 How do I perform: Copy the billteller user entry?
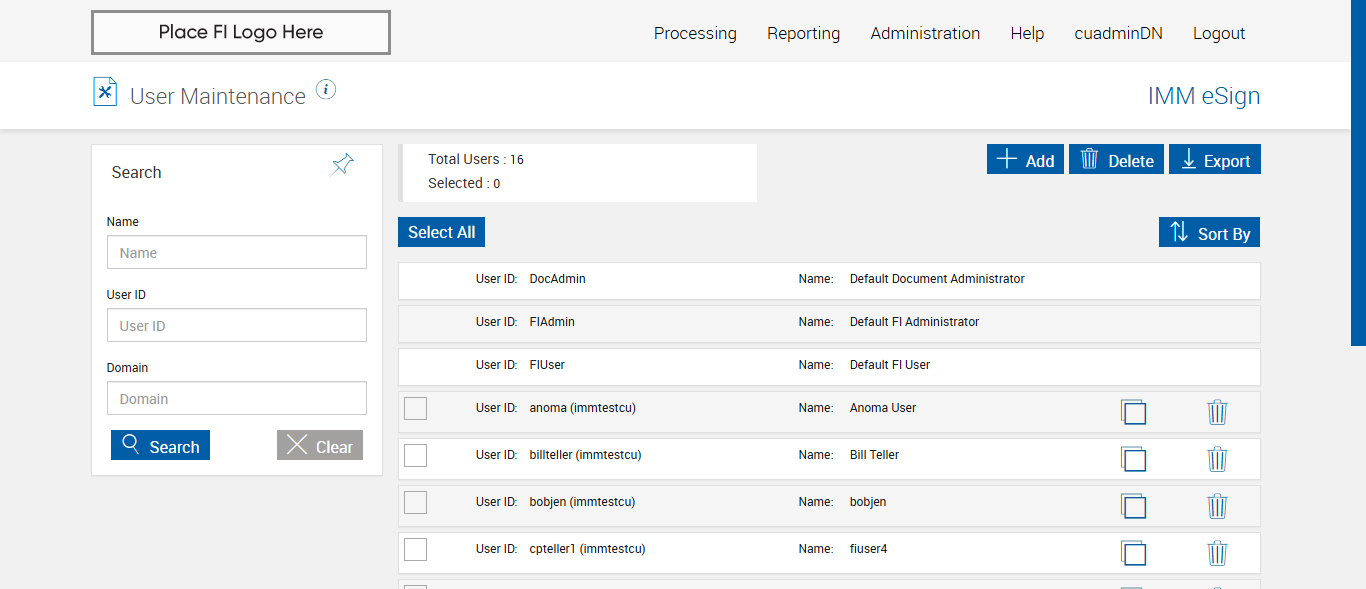tap(1133, 459)
